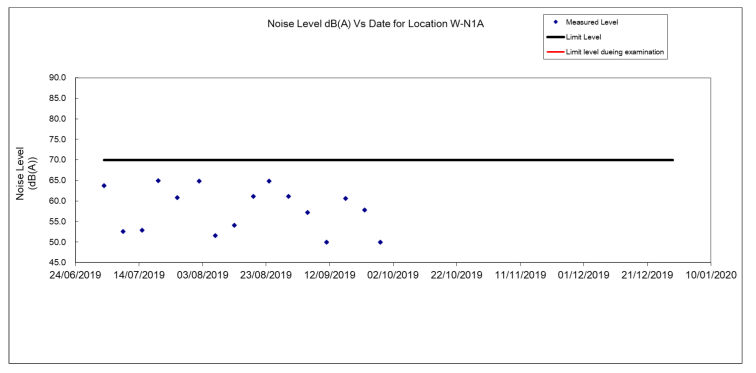Click the 45.0 y-axis label
The image size is (756, 373).
tap(62, 263)
